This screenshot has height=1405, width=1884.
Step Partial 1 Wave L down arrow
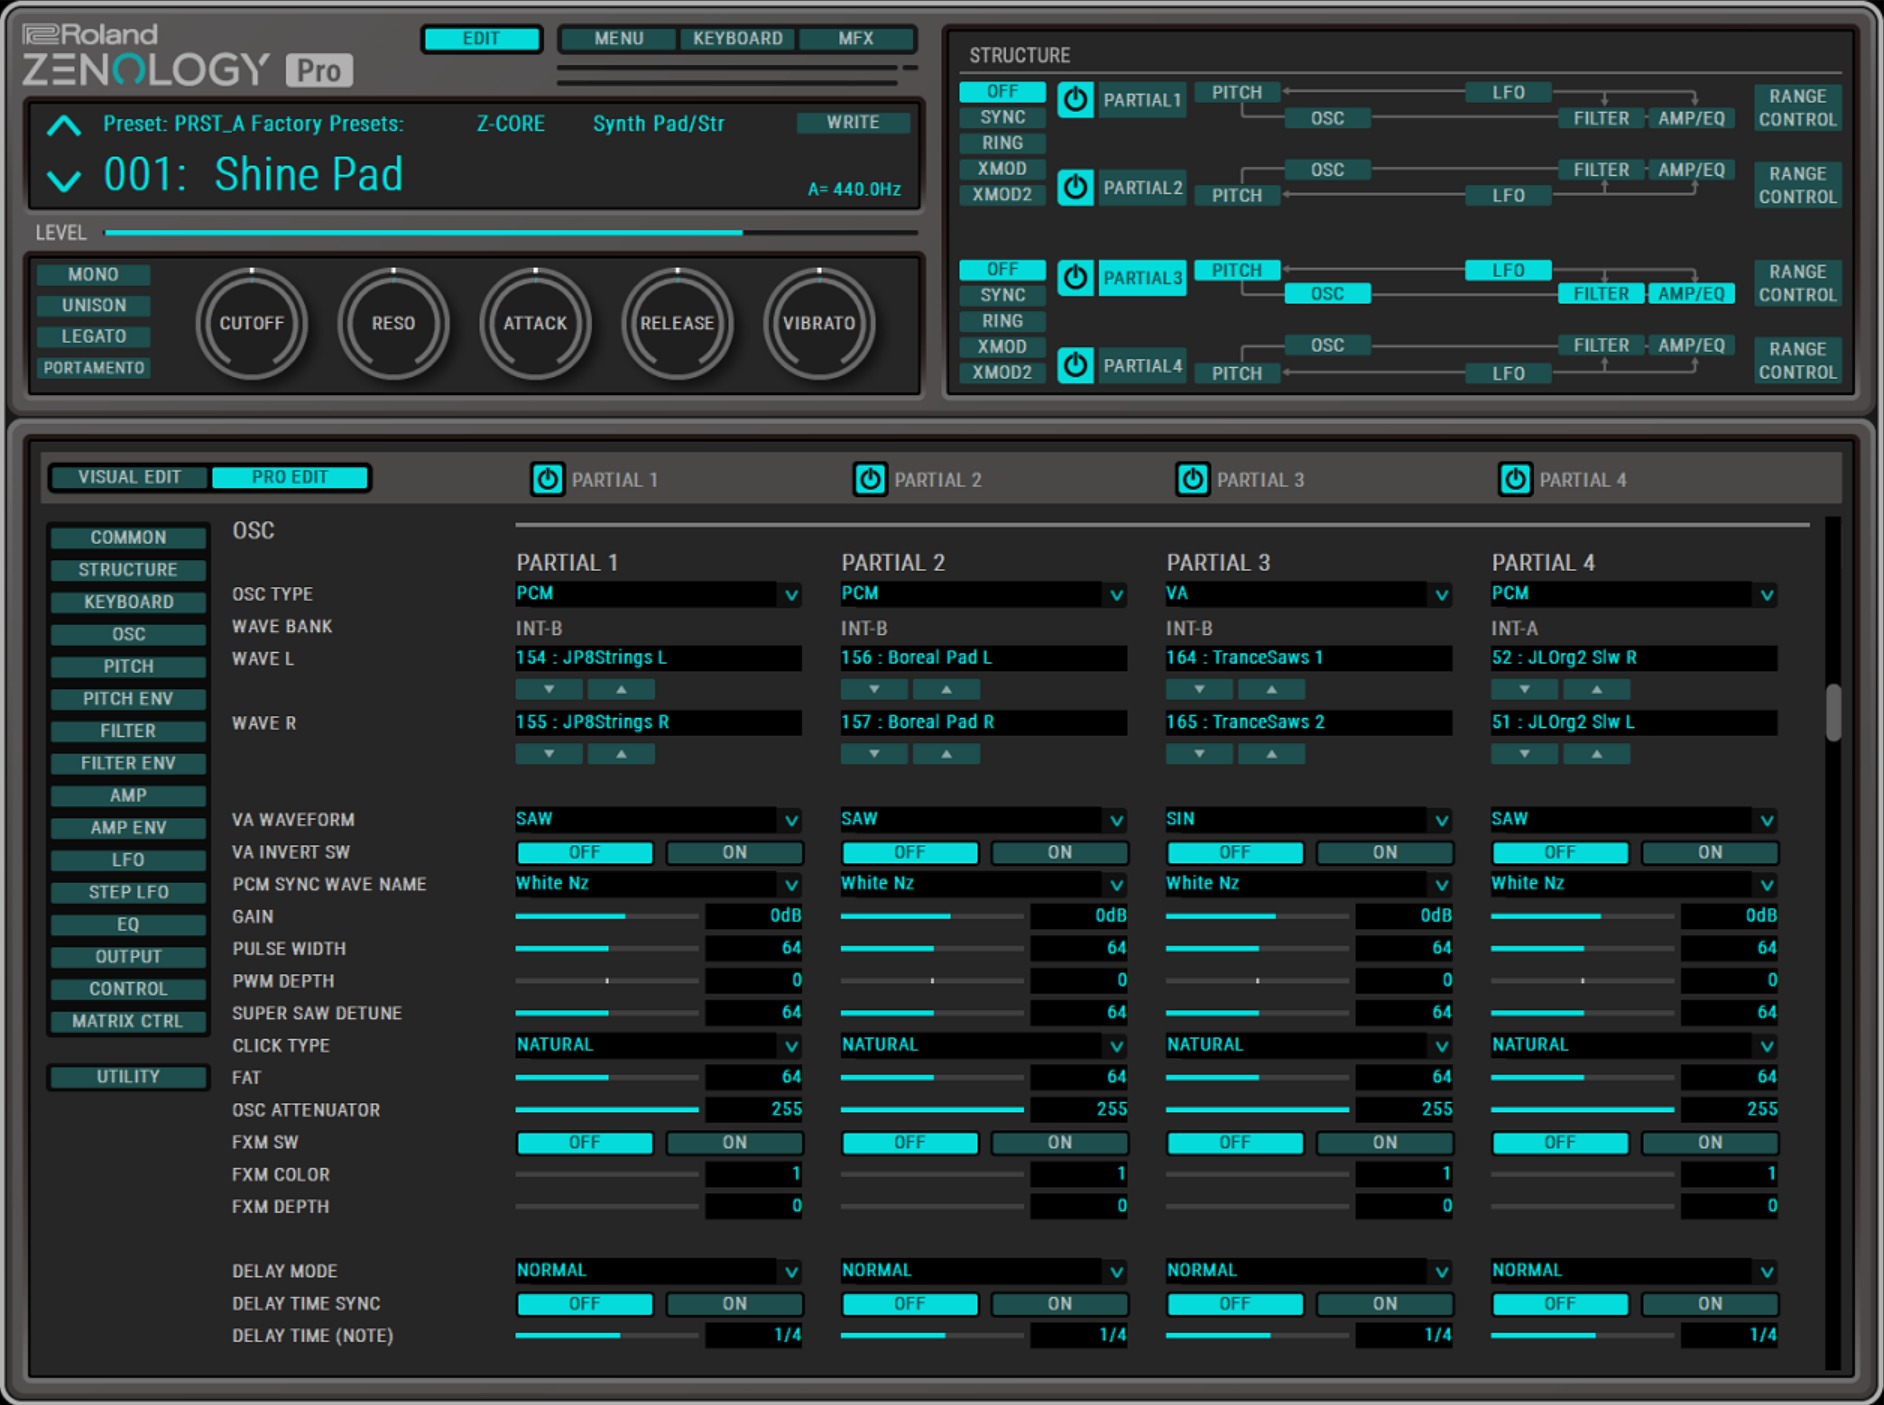tap(549, 689)
